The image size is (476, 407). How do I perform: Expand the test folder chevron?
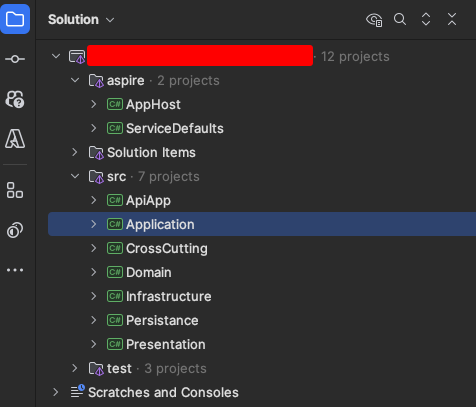(x=75, y=368)
